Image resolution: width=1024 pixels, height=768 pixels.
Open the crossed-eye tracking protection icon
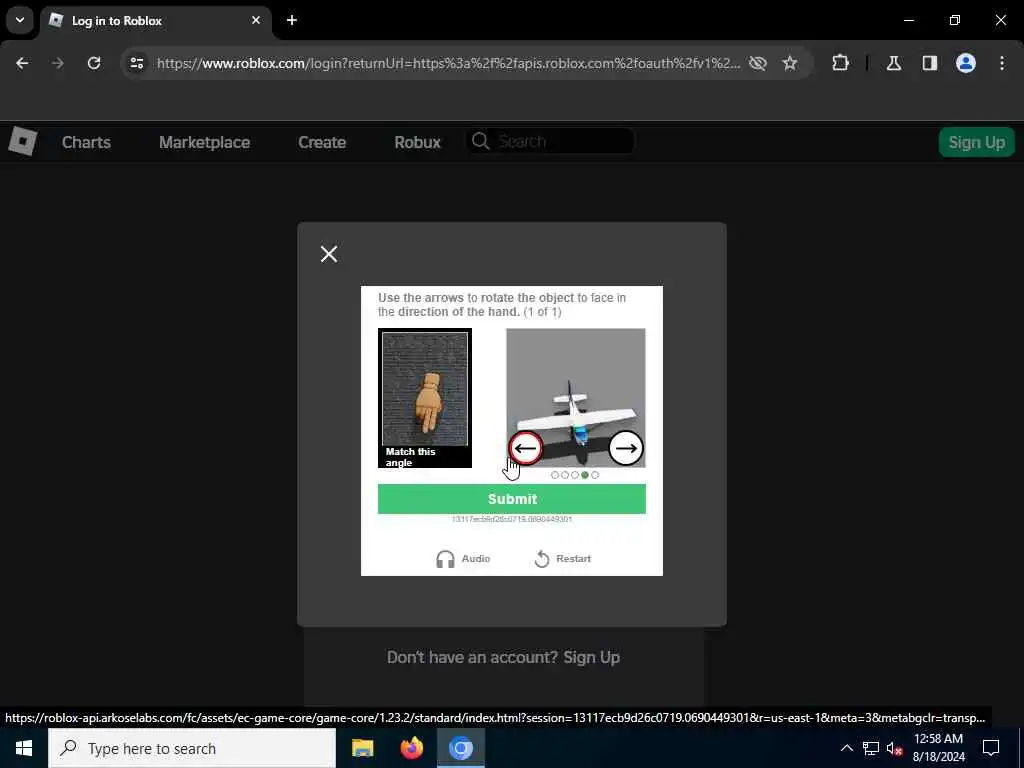coord(758,63)
